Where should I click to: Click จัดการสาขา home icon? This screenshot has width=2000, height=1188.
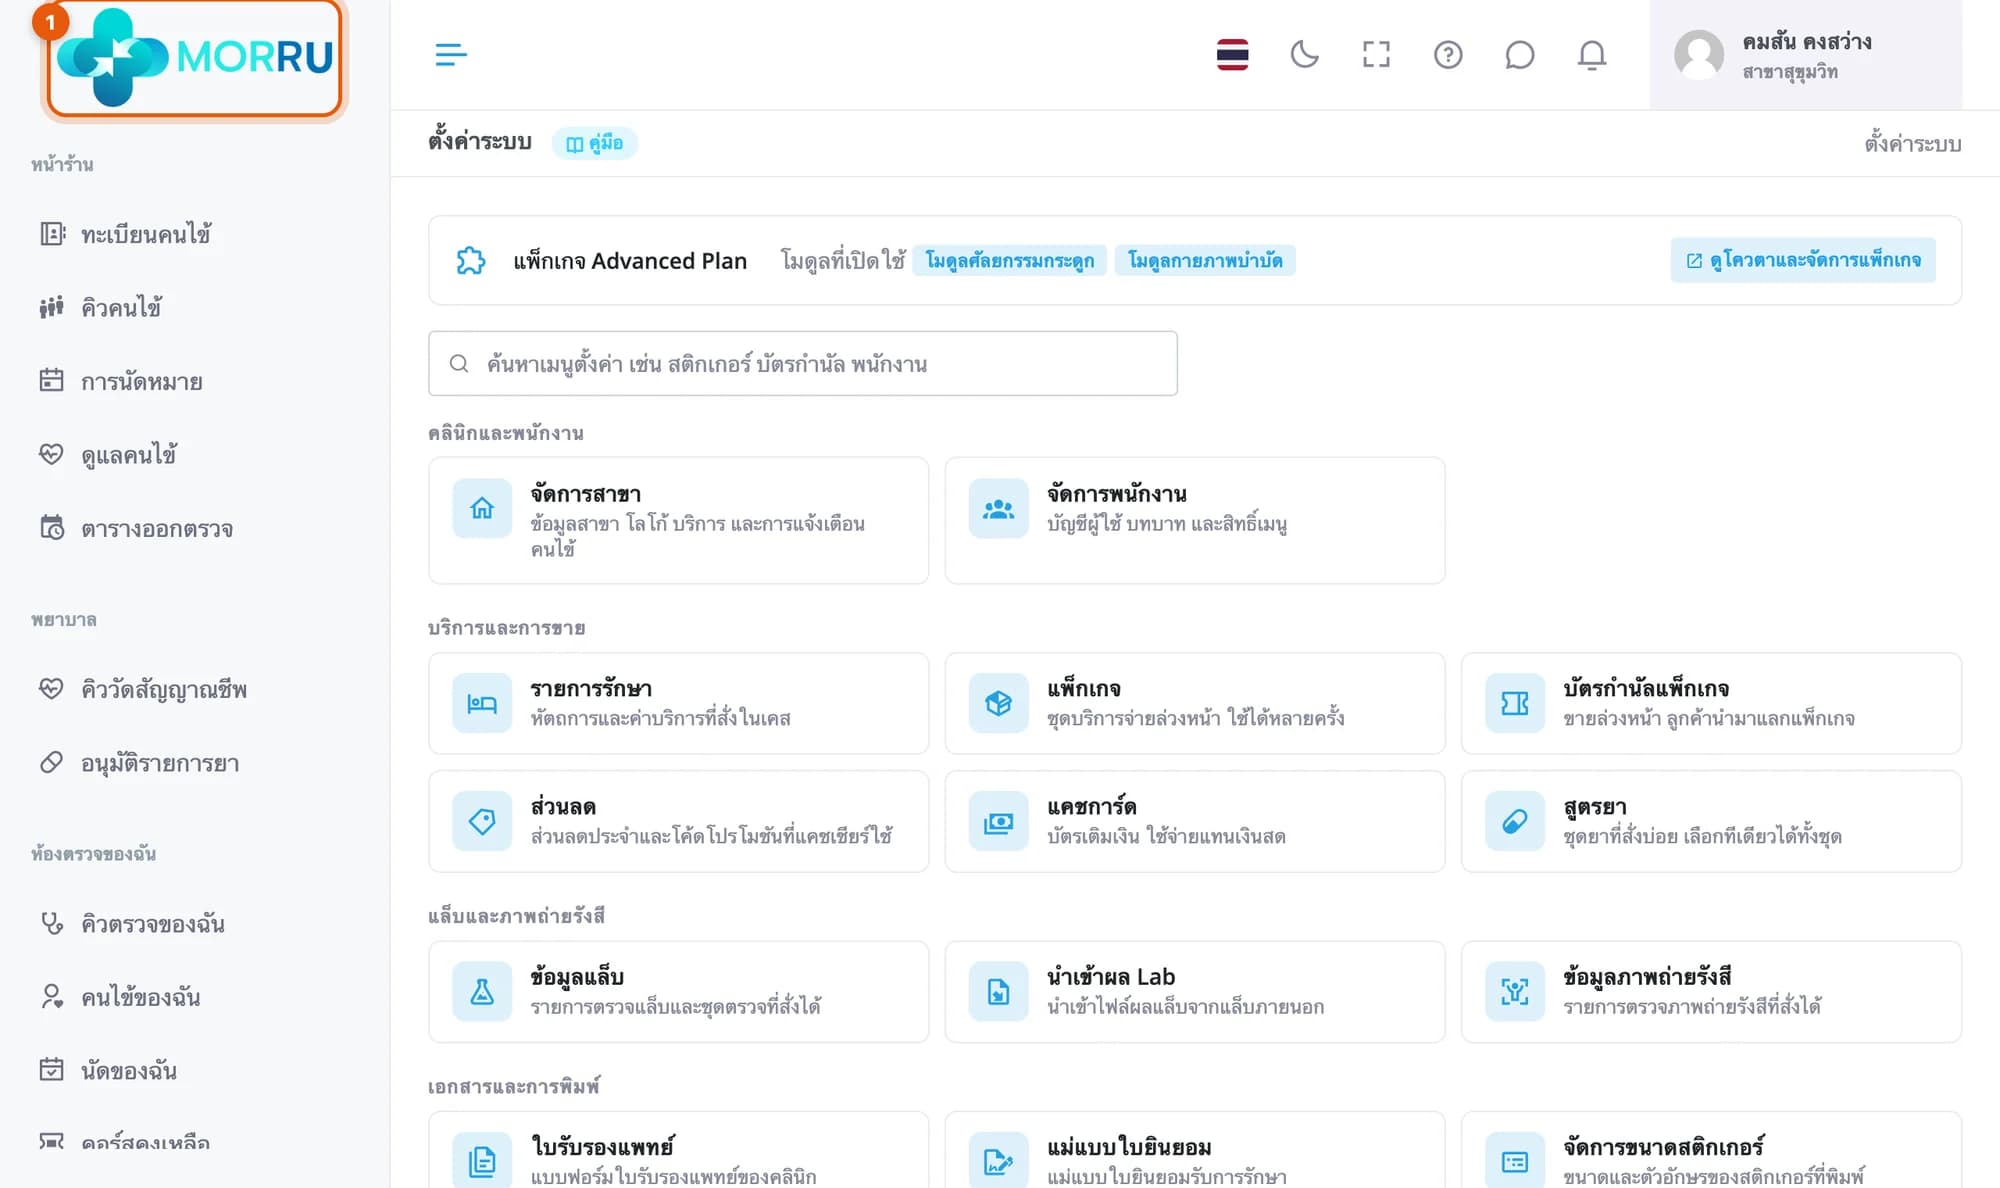(482, 508)
